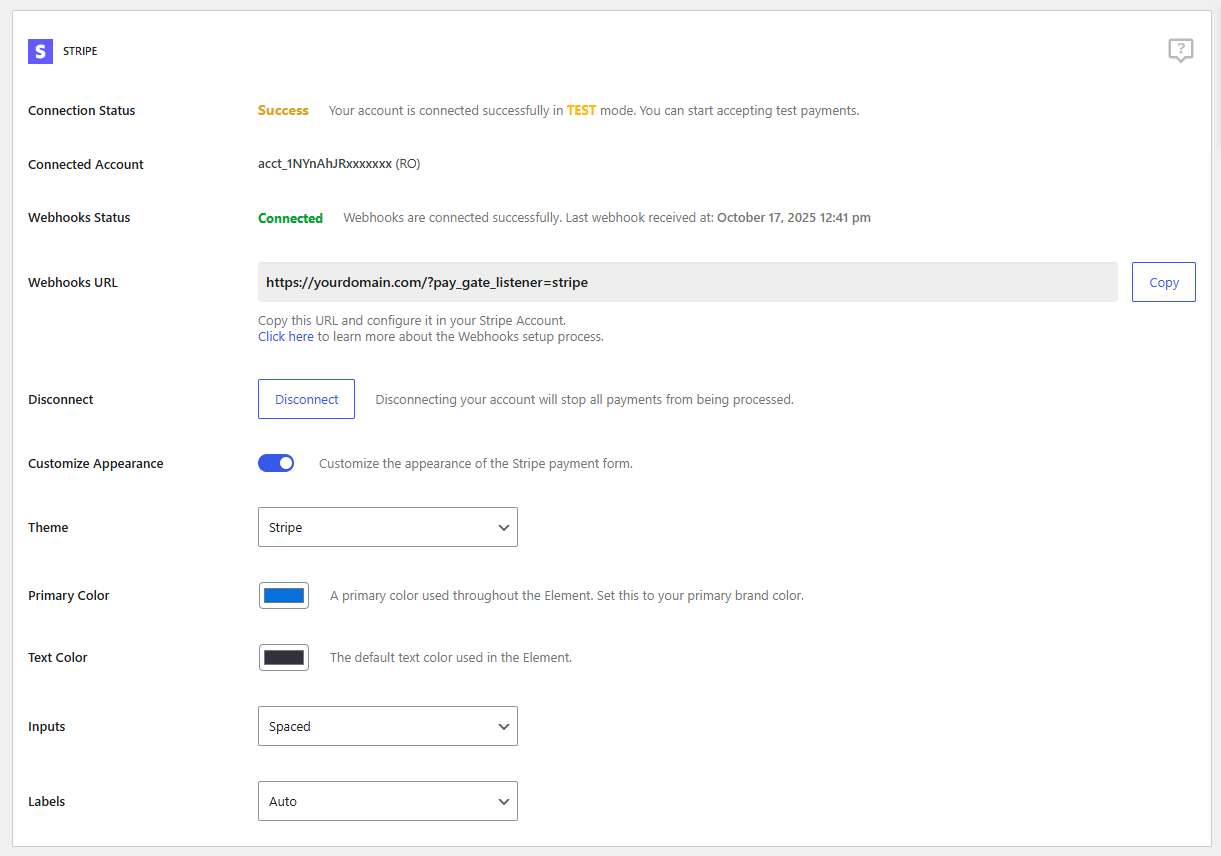Click the Disconnect button
Screen dimensions: 1221x856
tap(306, 399)
